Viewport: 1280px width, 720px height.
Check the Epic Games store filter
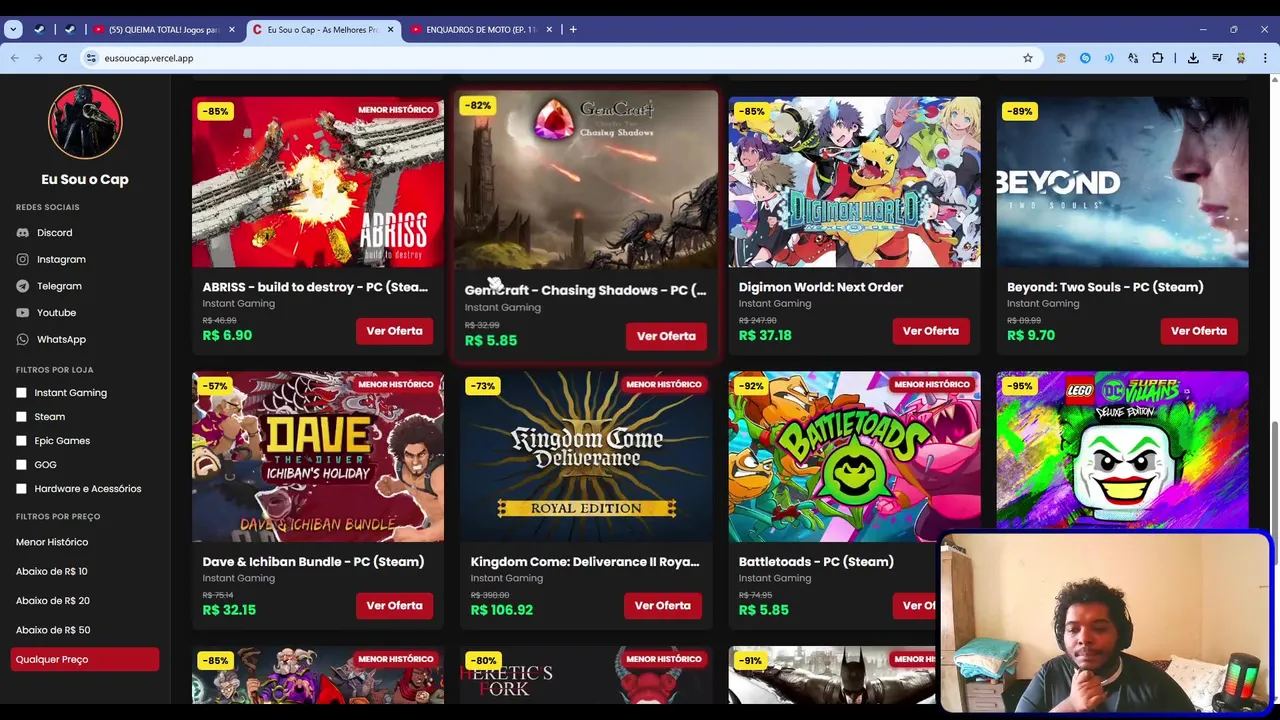pos(22,441)
